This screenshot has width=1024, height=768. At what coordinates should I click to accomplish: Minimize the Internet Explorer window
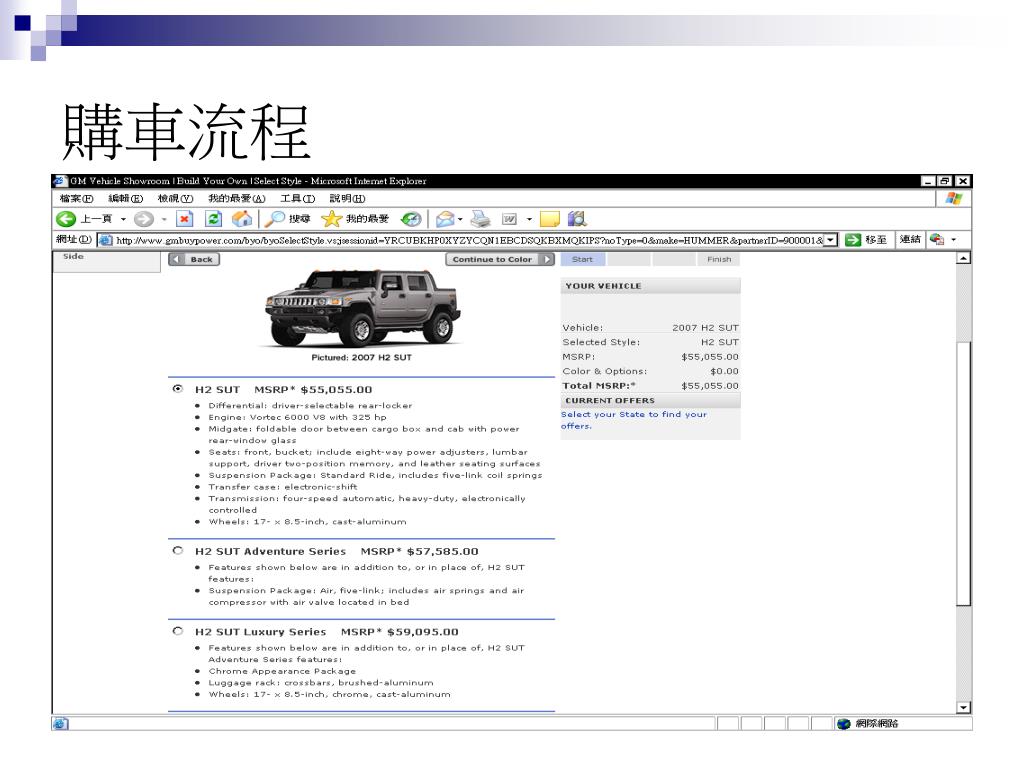(x=928, y=181)
